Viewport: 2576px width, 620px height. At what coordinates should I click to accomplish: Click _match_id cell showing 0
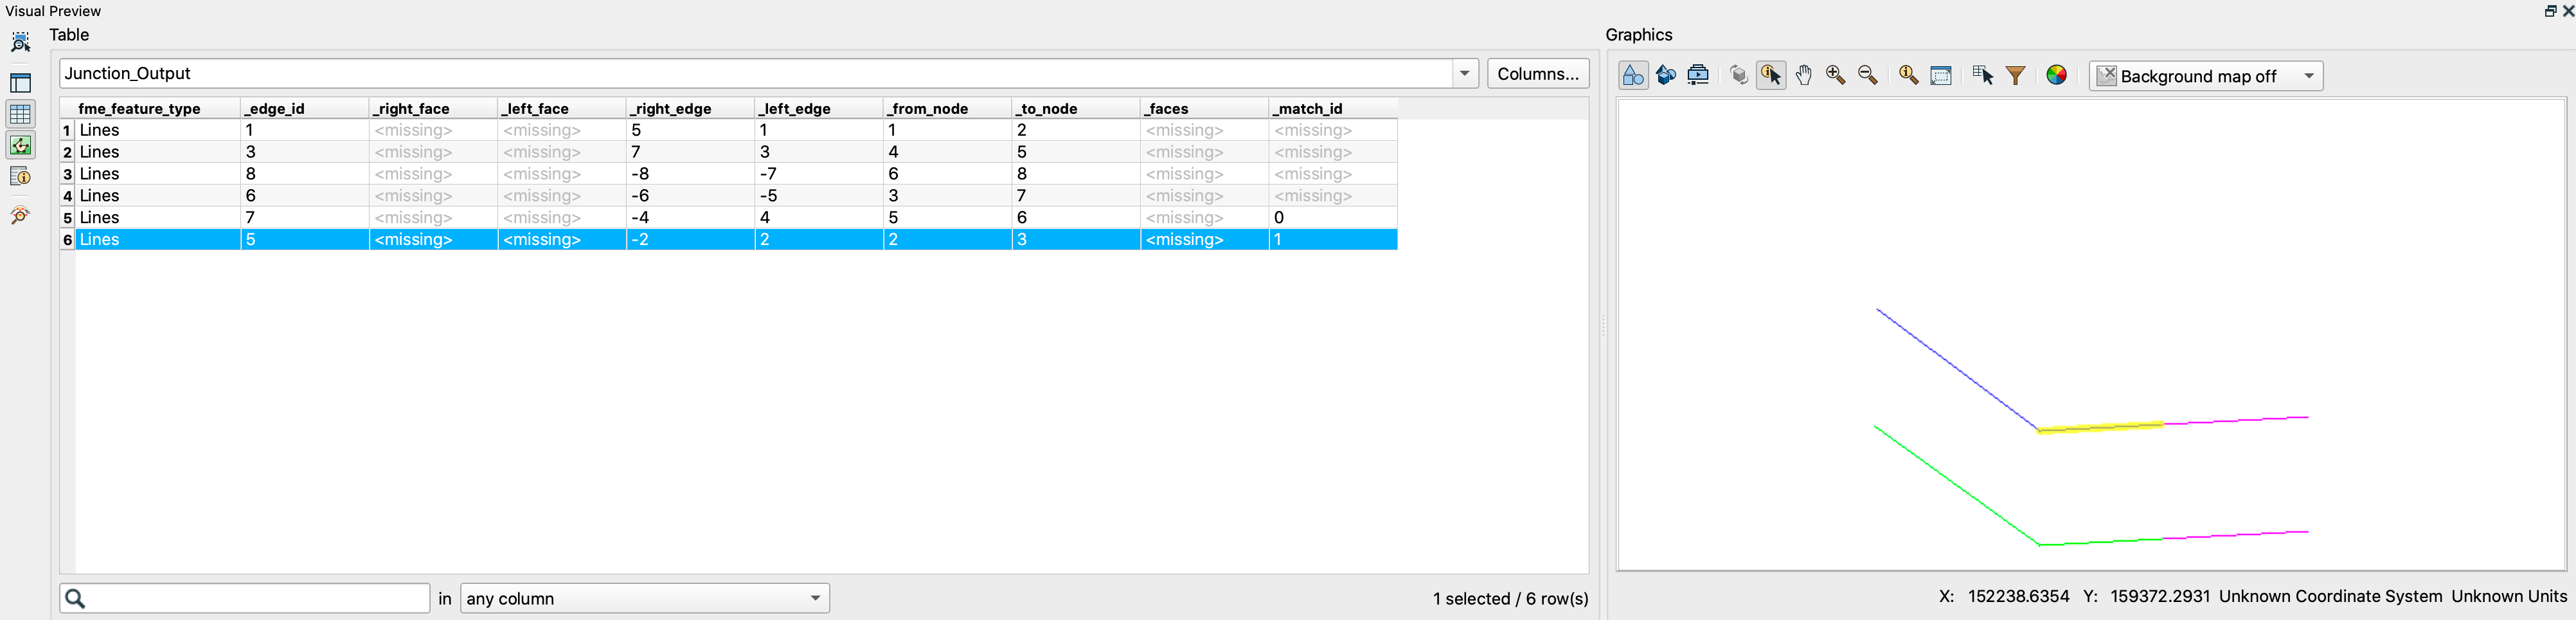pos(1333,218)
